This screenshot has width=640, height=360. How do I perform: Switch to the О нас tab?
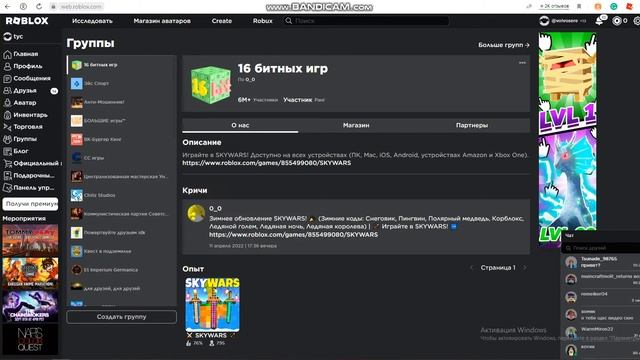[240, 125]
